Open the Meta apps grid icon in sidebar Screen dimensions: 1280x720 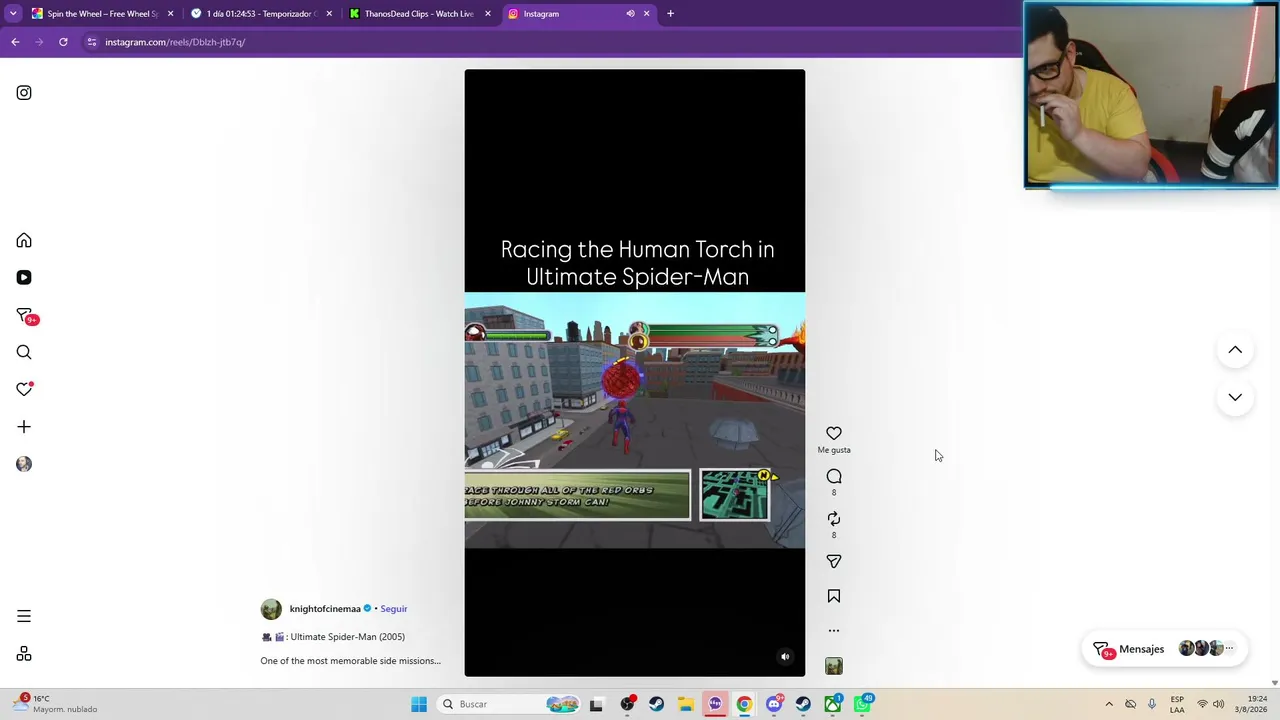pyautogui.click(x=24, y=654)
